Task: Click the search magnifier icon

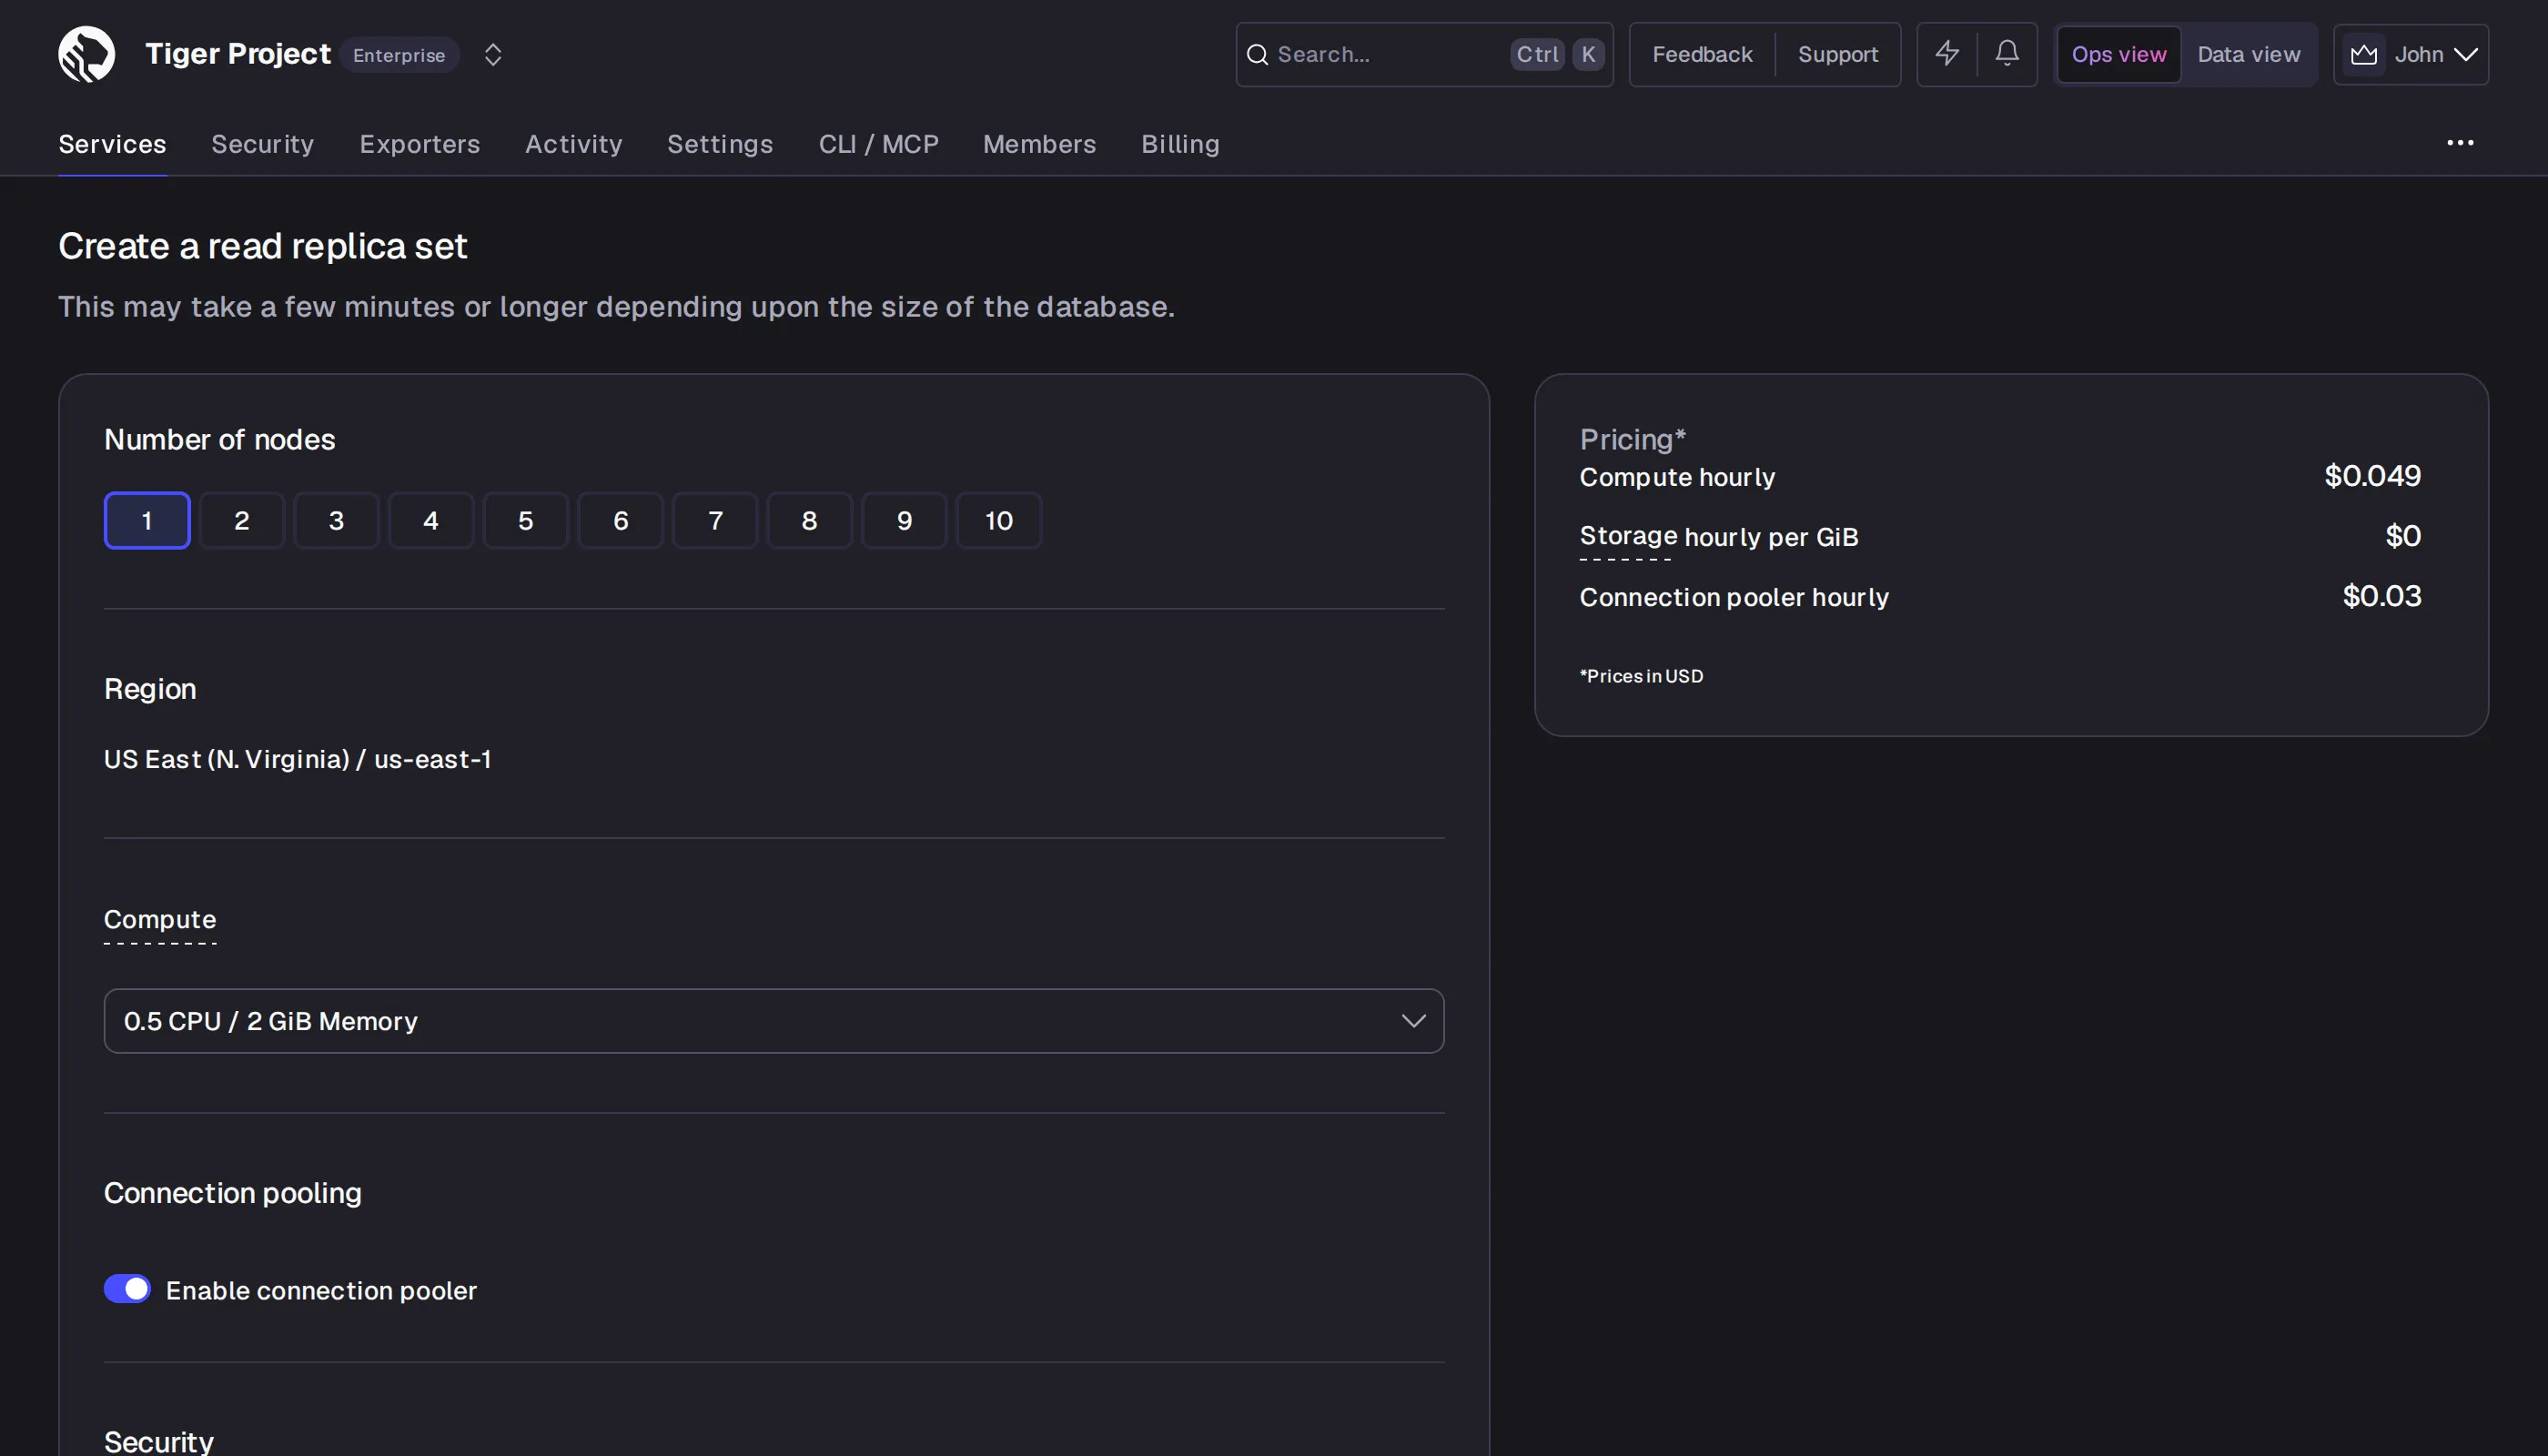Action: tap(1257, 55)
